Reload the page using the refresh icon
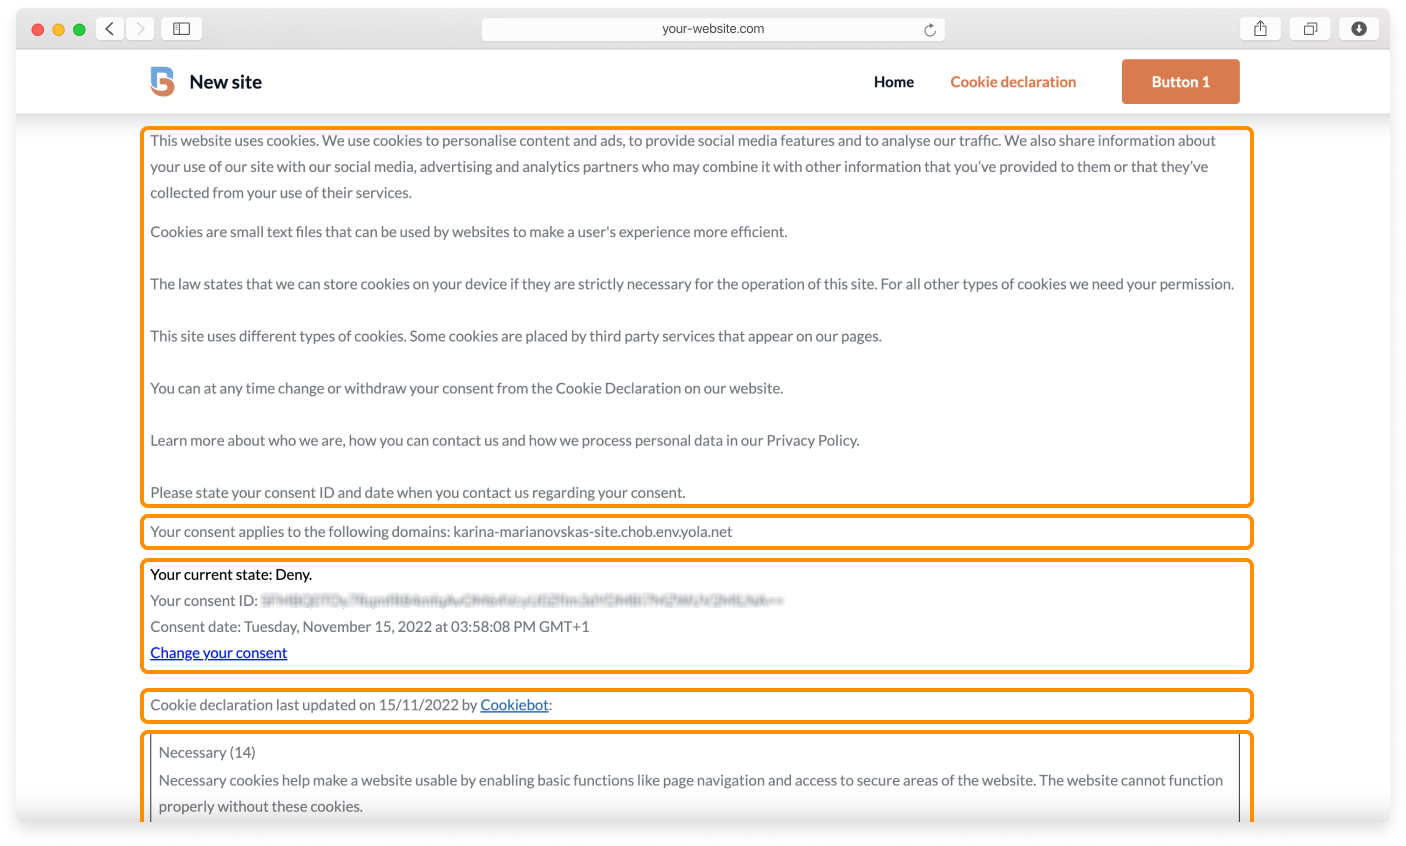The image size is (1406, 846). pos(930,30)
